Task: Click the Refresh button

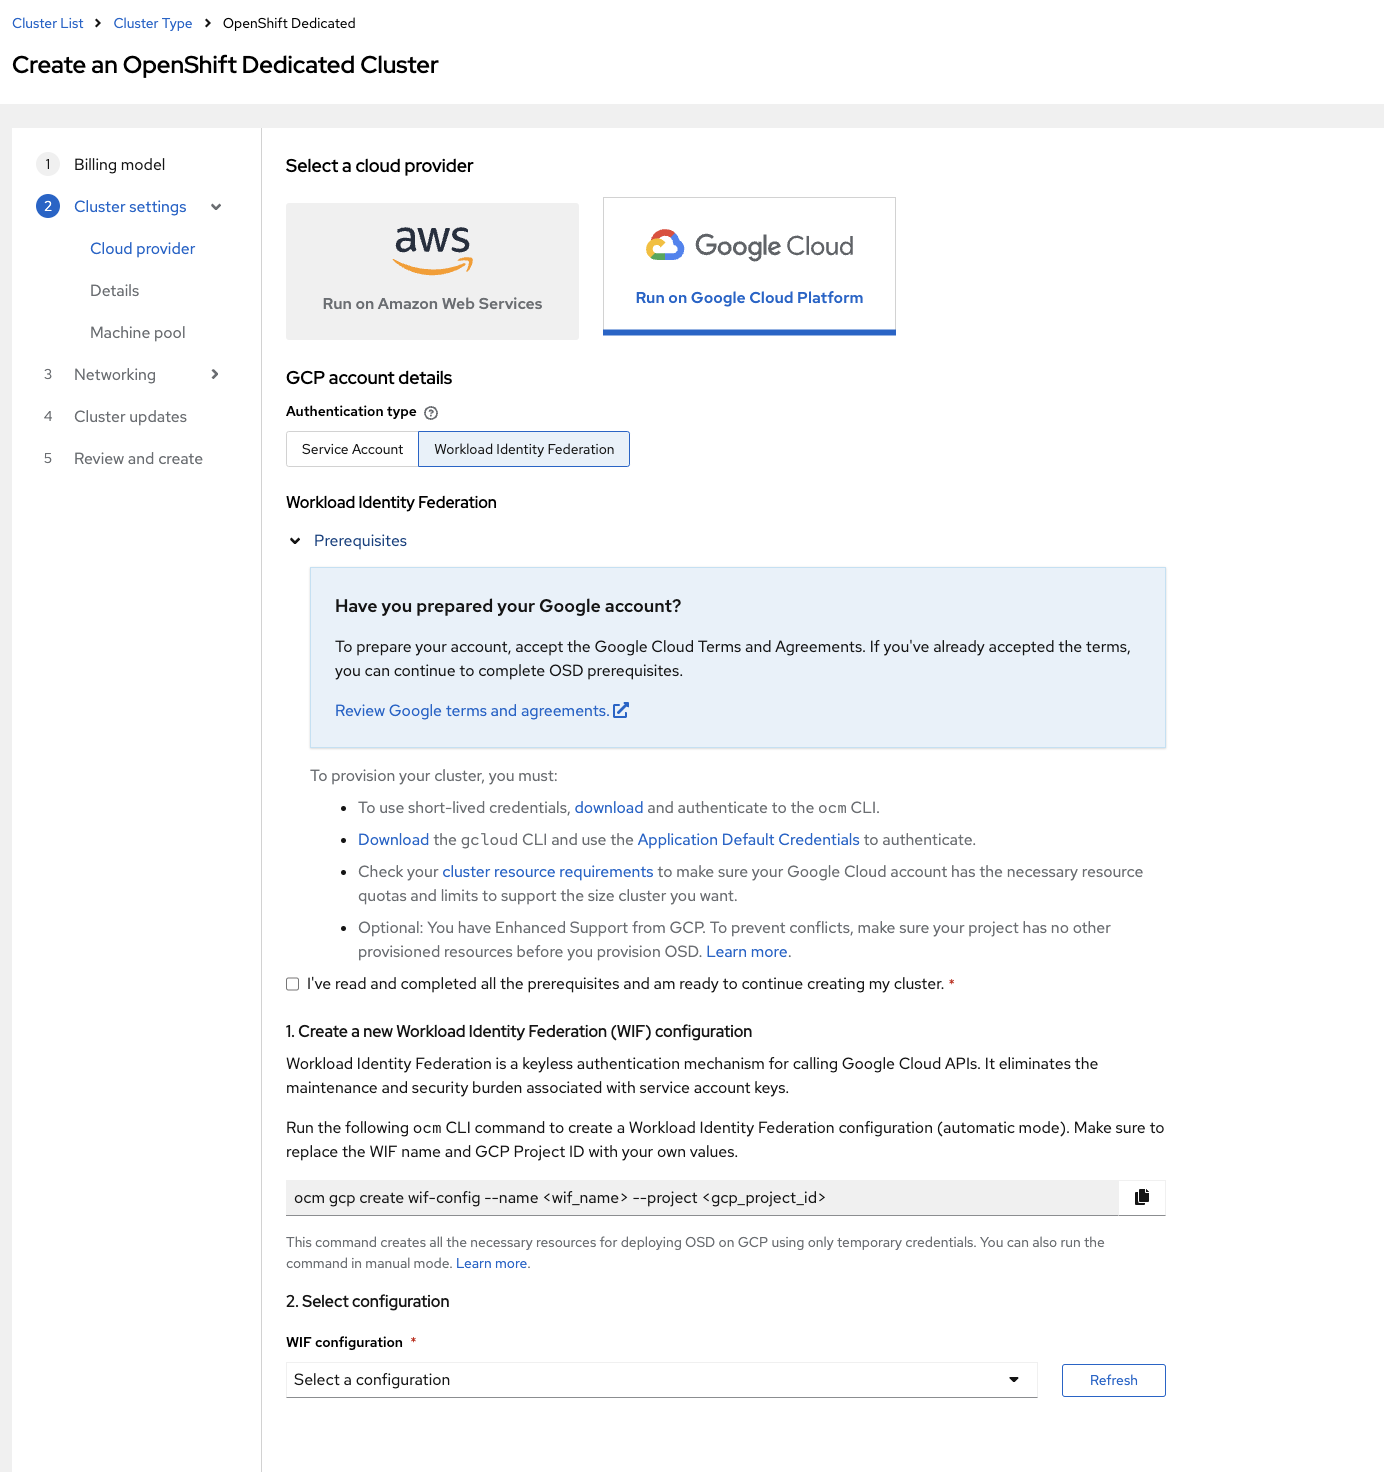Action: coord(1113,1380)
